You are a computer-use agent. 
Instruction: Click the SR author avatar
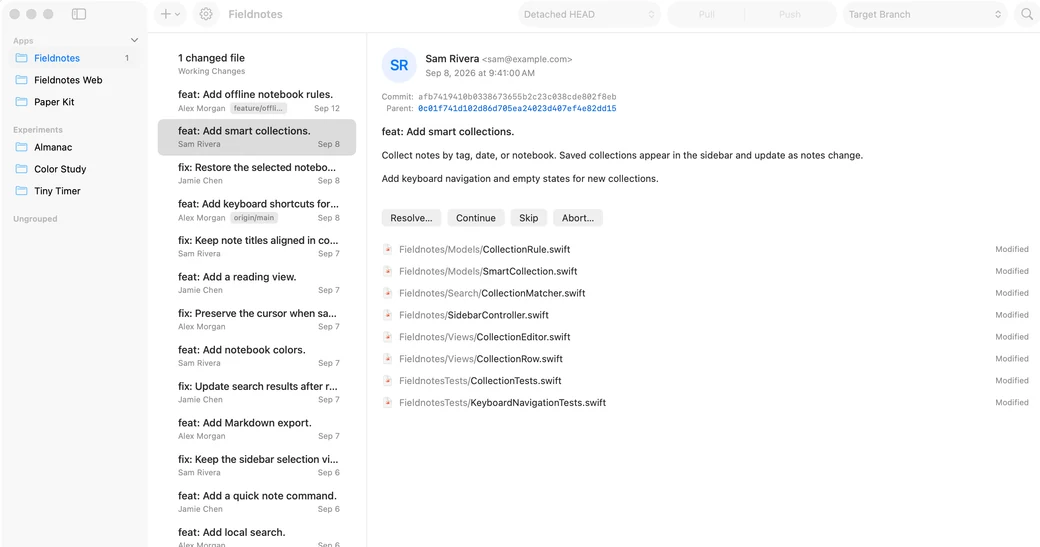pos(399,65)
